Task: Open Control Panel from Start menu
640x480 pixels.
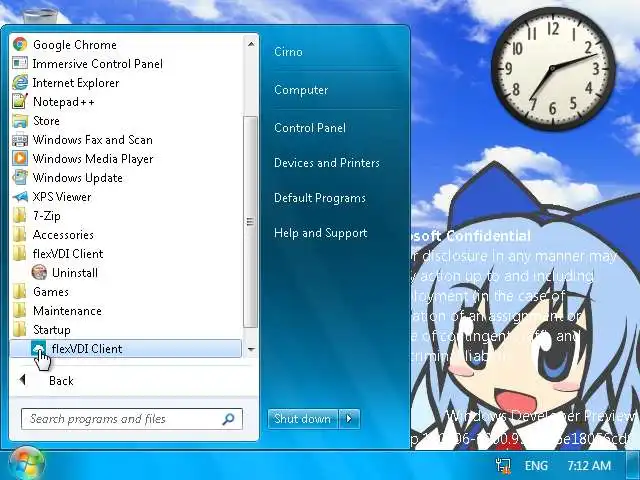Action: (310, 128)
